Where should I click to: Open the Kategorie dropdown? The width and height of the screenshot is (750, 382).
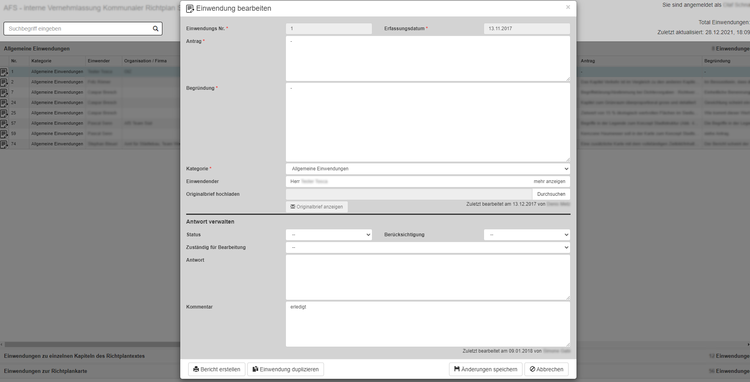pos(428,169)
